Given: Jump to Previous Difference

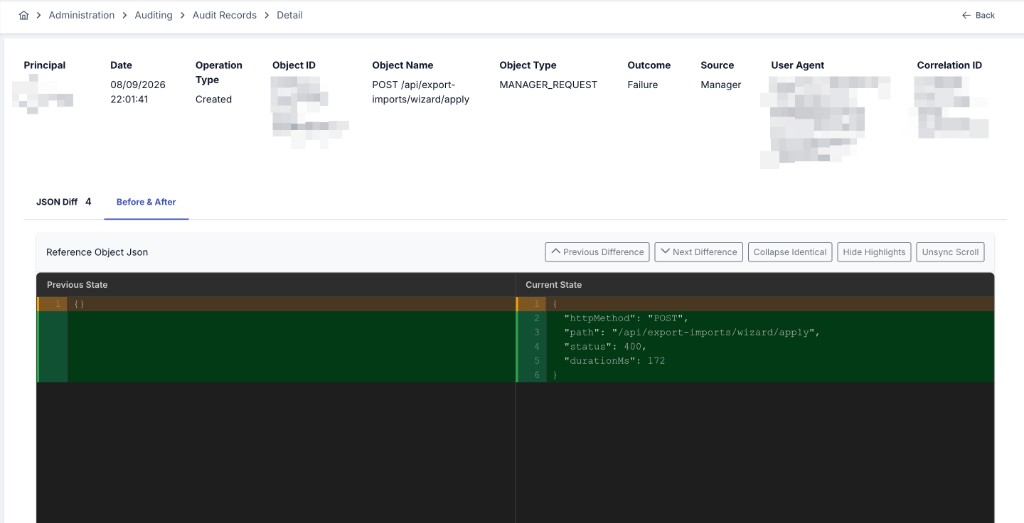Looking at the screenshot, I should pos(597,252).
